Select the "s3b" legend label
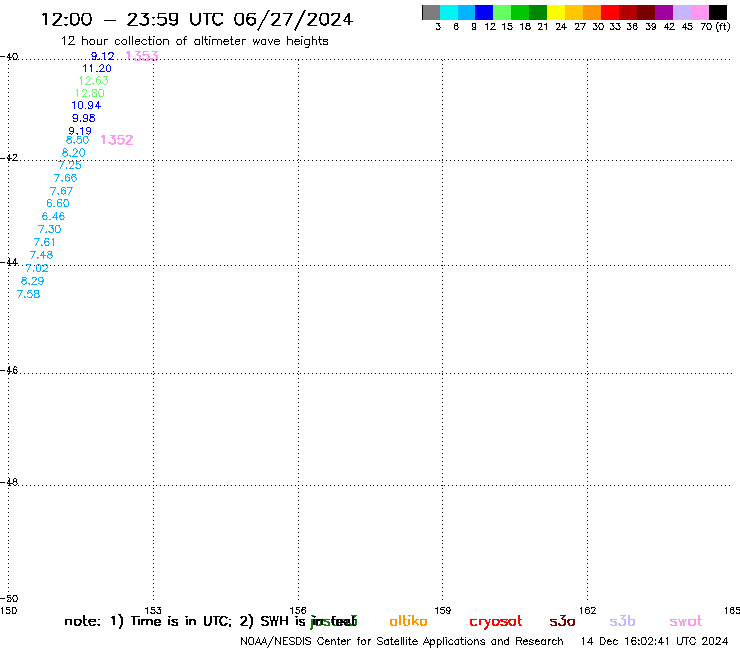The image size is (740, 650). pos(622,621)
